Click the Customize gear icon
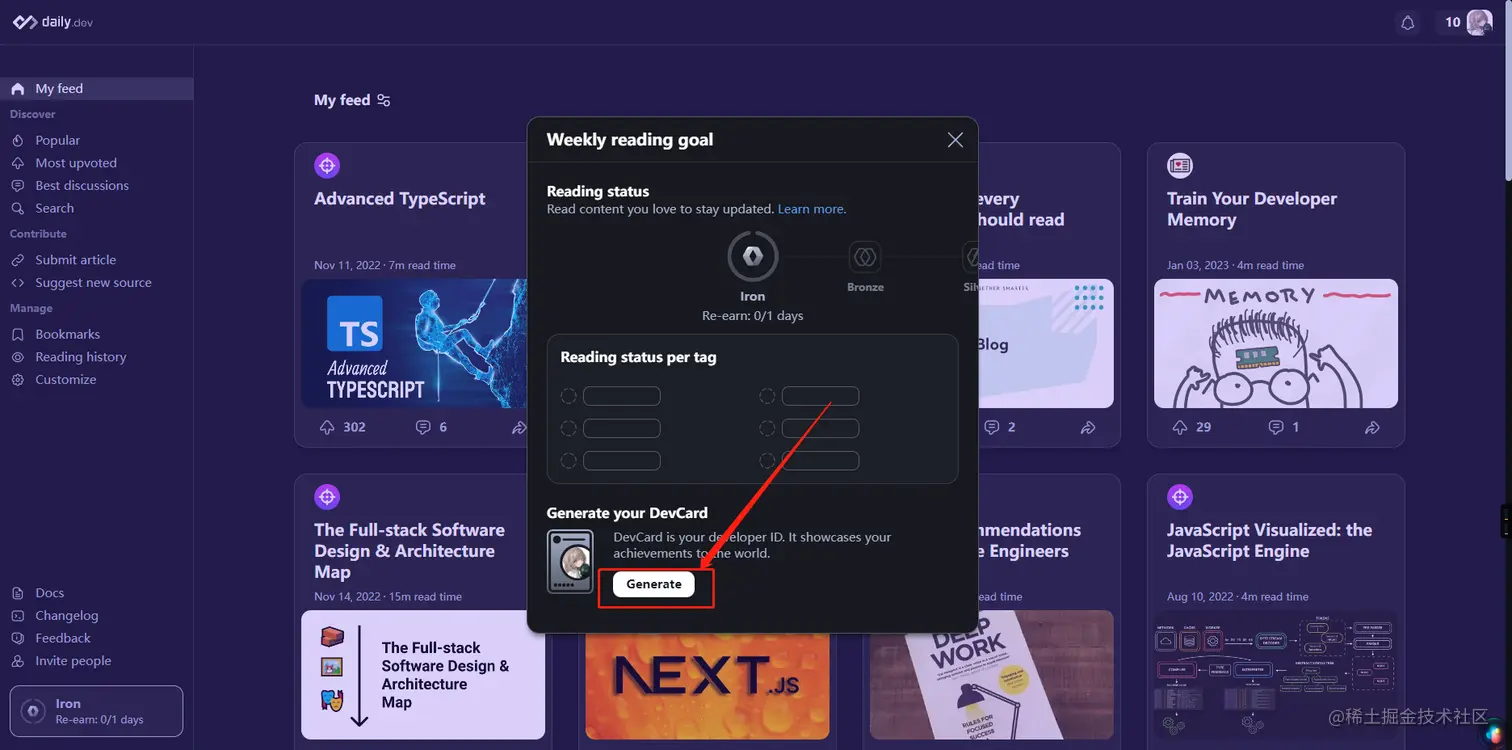The width and height of the screenshot is (1512, 750). click(x=17, y=380)
